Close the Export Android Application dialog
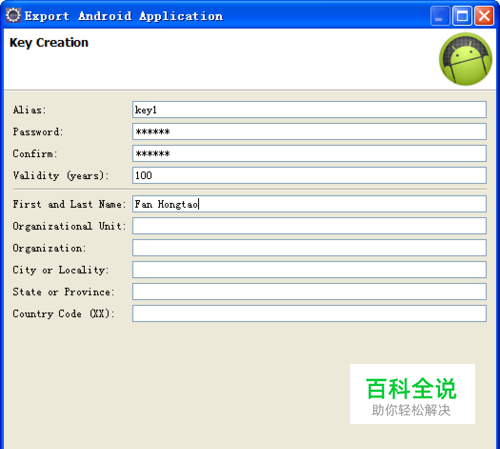500x449 pixels. (484, 16)
